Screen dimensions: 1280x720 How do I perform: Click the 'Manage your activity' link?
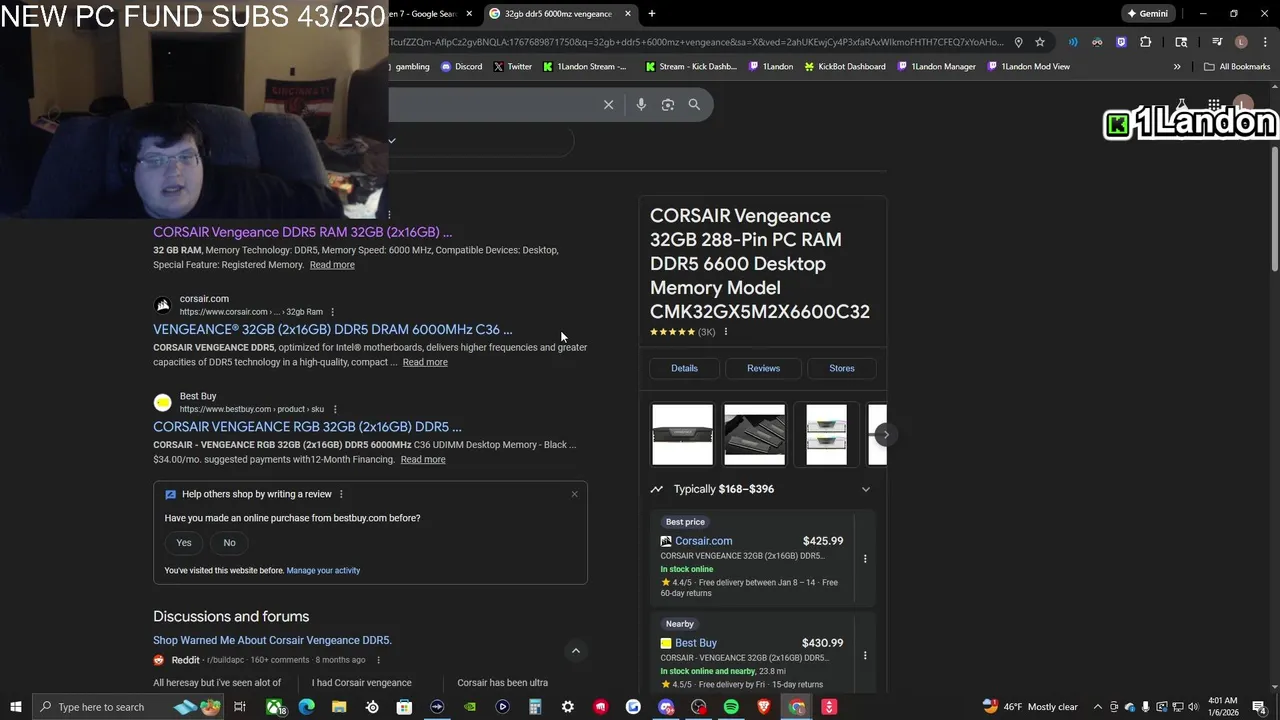tap(323, 570)
